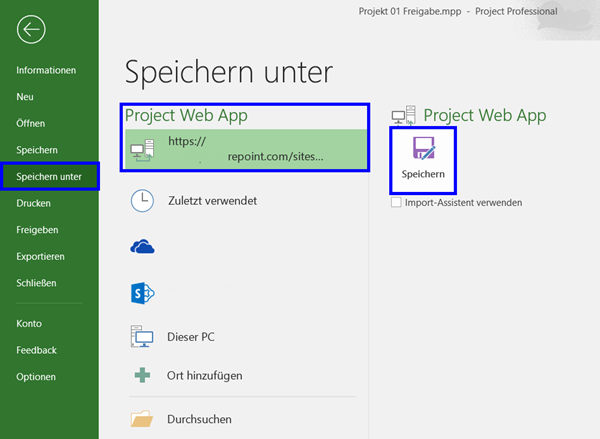Open Freigeben sharing options

point(37,230)
